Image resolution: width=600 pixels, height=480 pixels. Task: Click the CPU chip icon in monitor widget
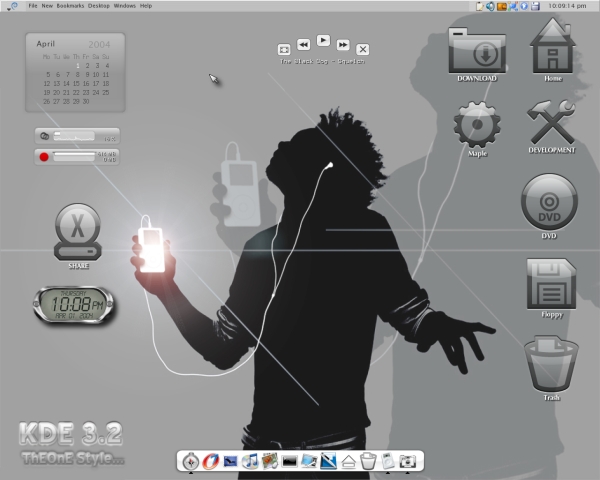pos(44,136)
